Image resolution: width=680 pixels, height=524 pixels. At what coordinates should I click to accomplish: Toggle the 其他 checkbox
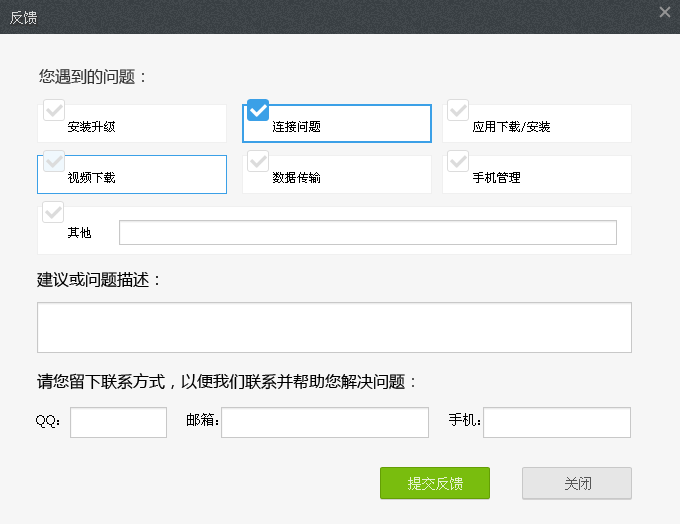[x=54, y=213]
